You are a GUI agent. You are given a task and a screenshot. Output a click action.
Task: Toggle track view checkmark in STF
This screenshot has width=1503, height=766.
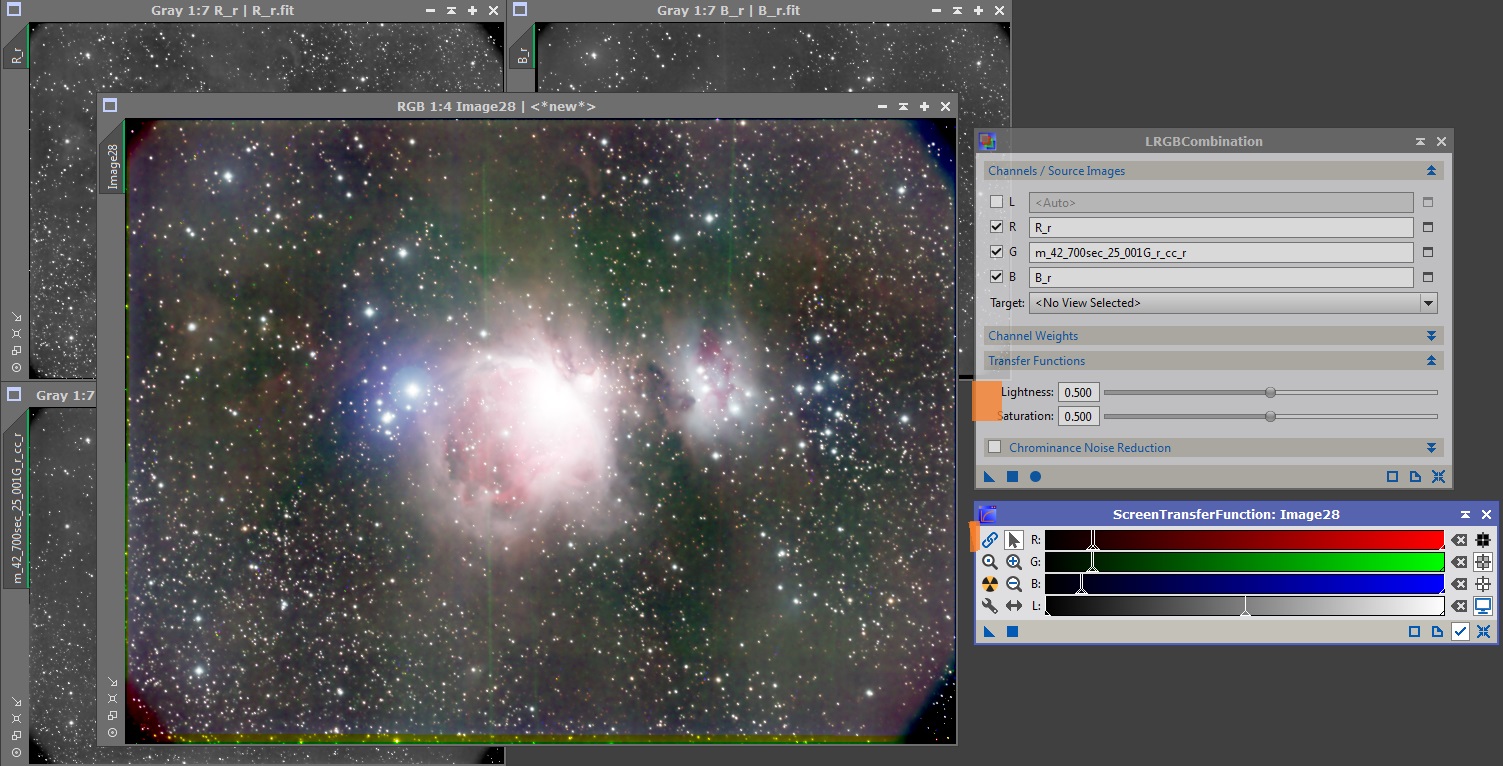click(x=1460, y=632)
